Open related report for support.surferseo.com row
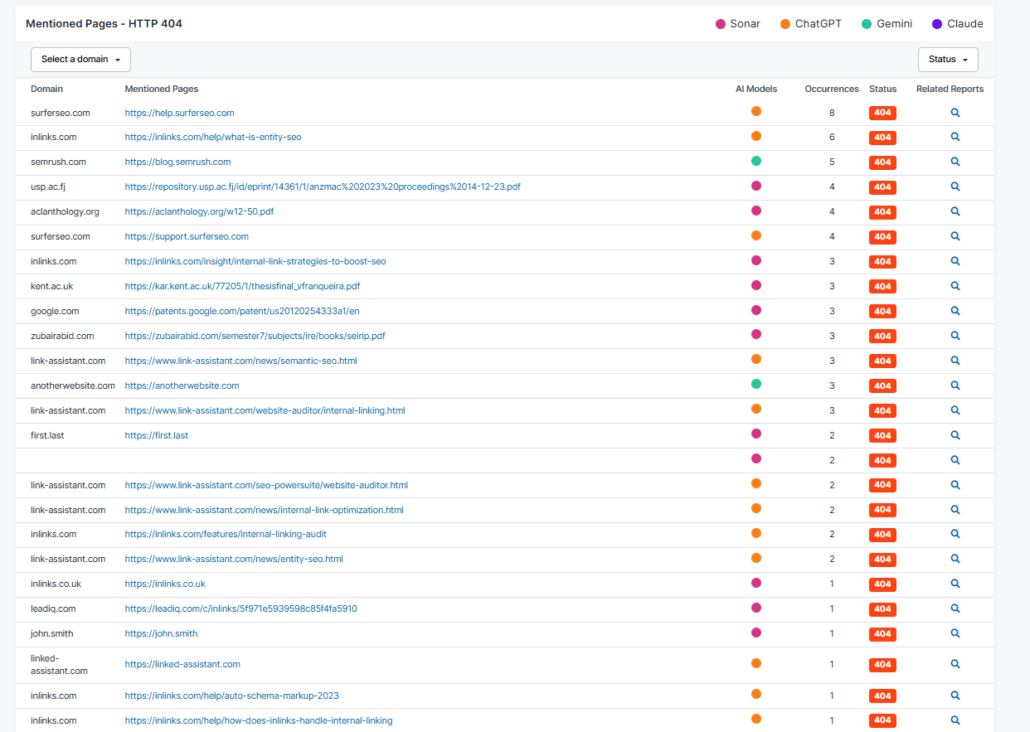The height and width of the screenshot is (732, 1030). coord(955,237)
